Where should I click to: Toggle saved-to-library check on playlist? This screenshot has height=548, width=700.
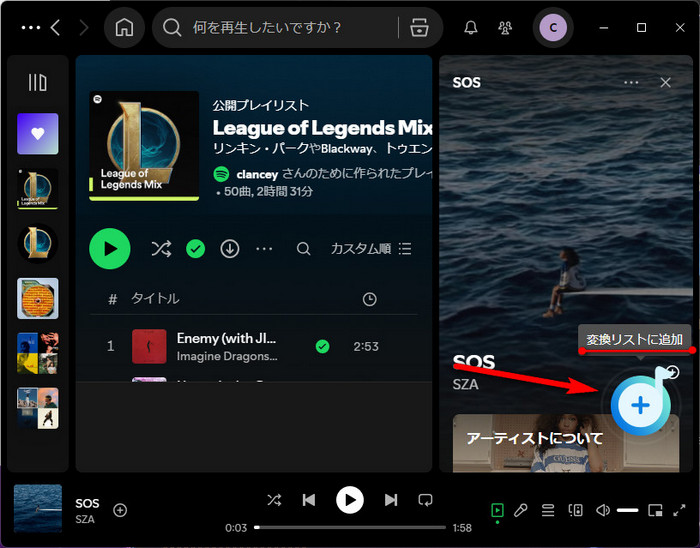click(196, 249)
